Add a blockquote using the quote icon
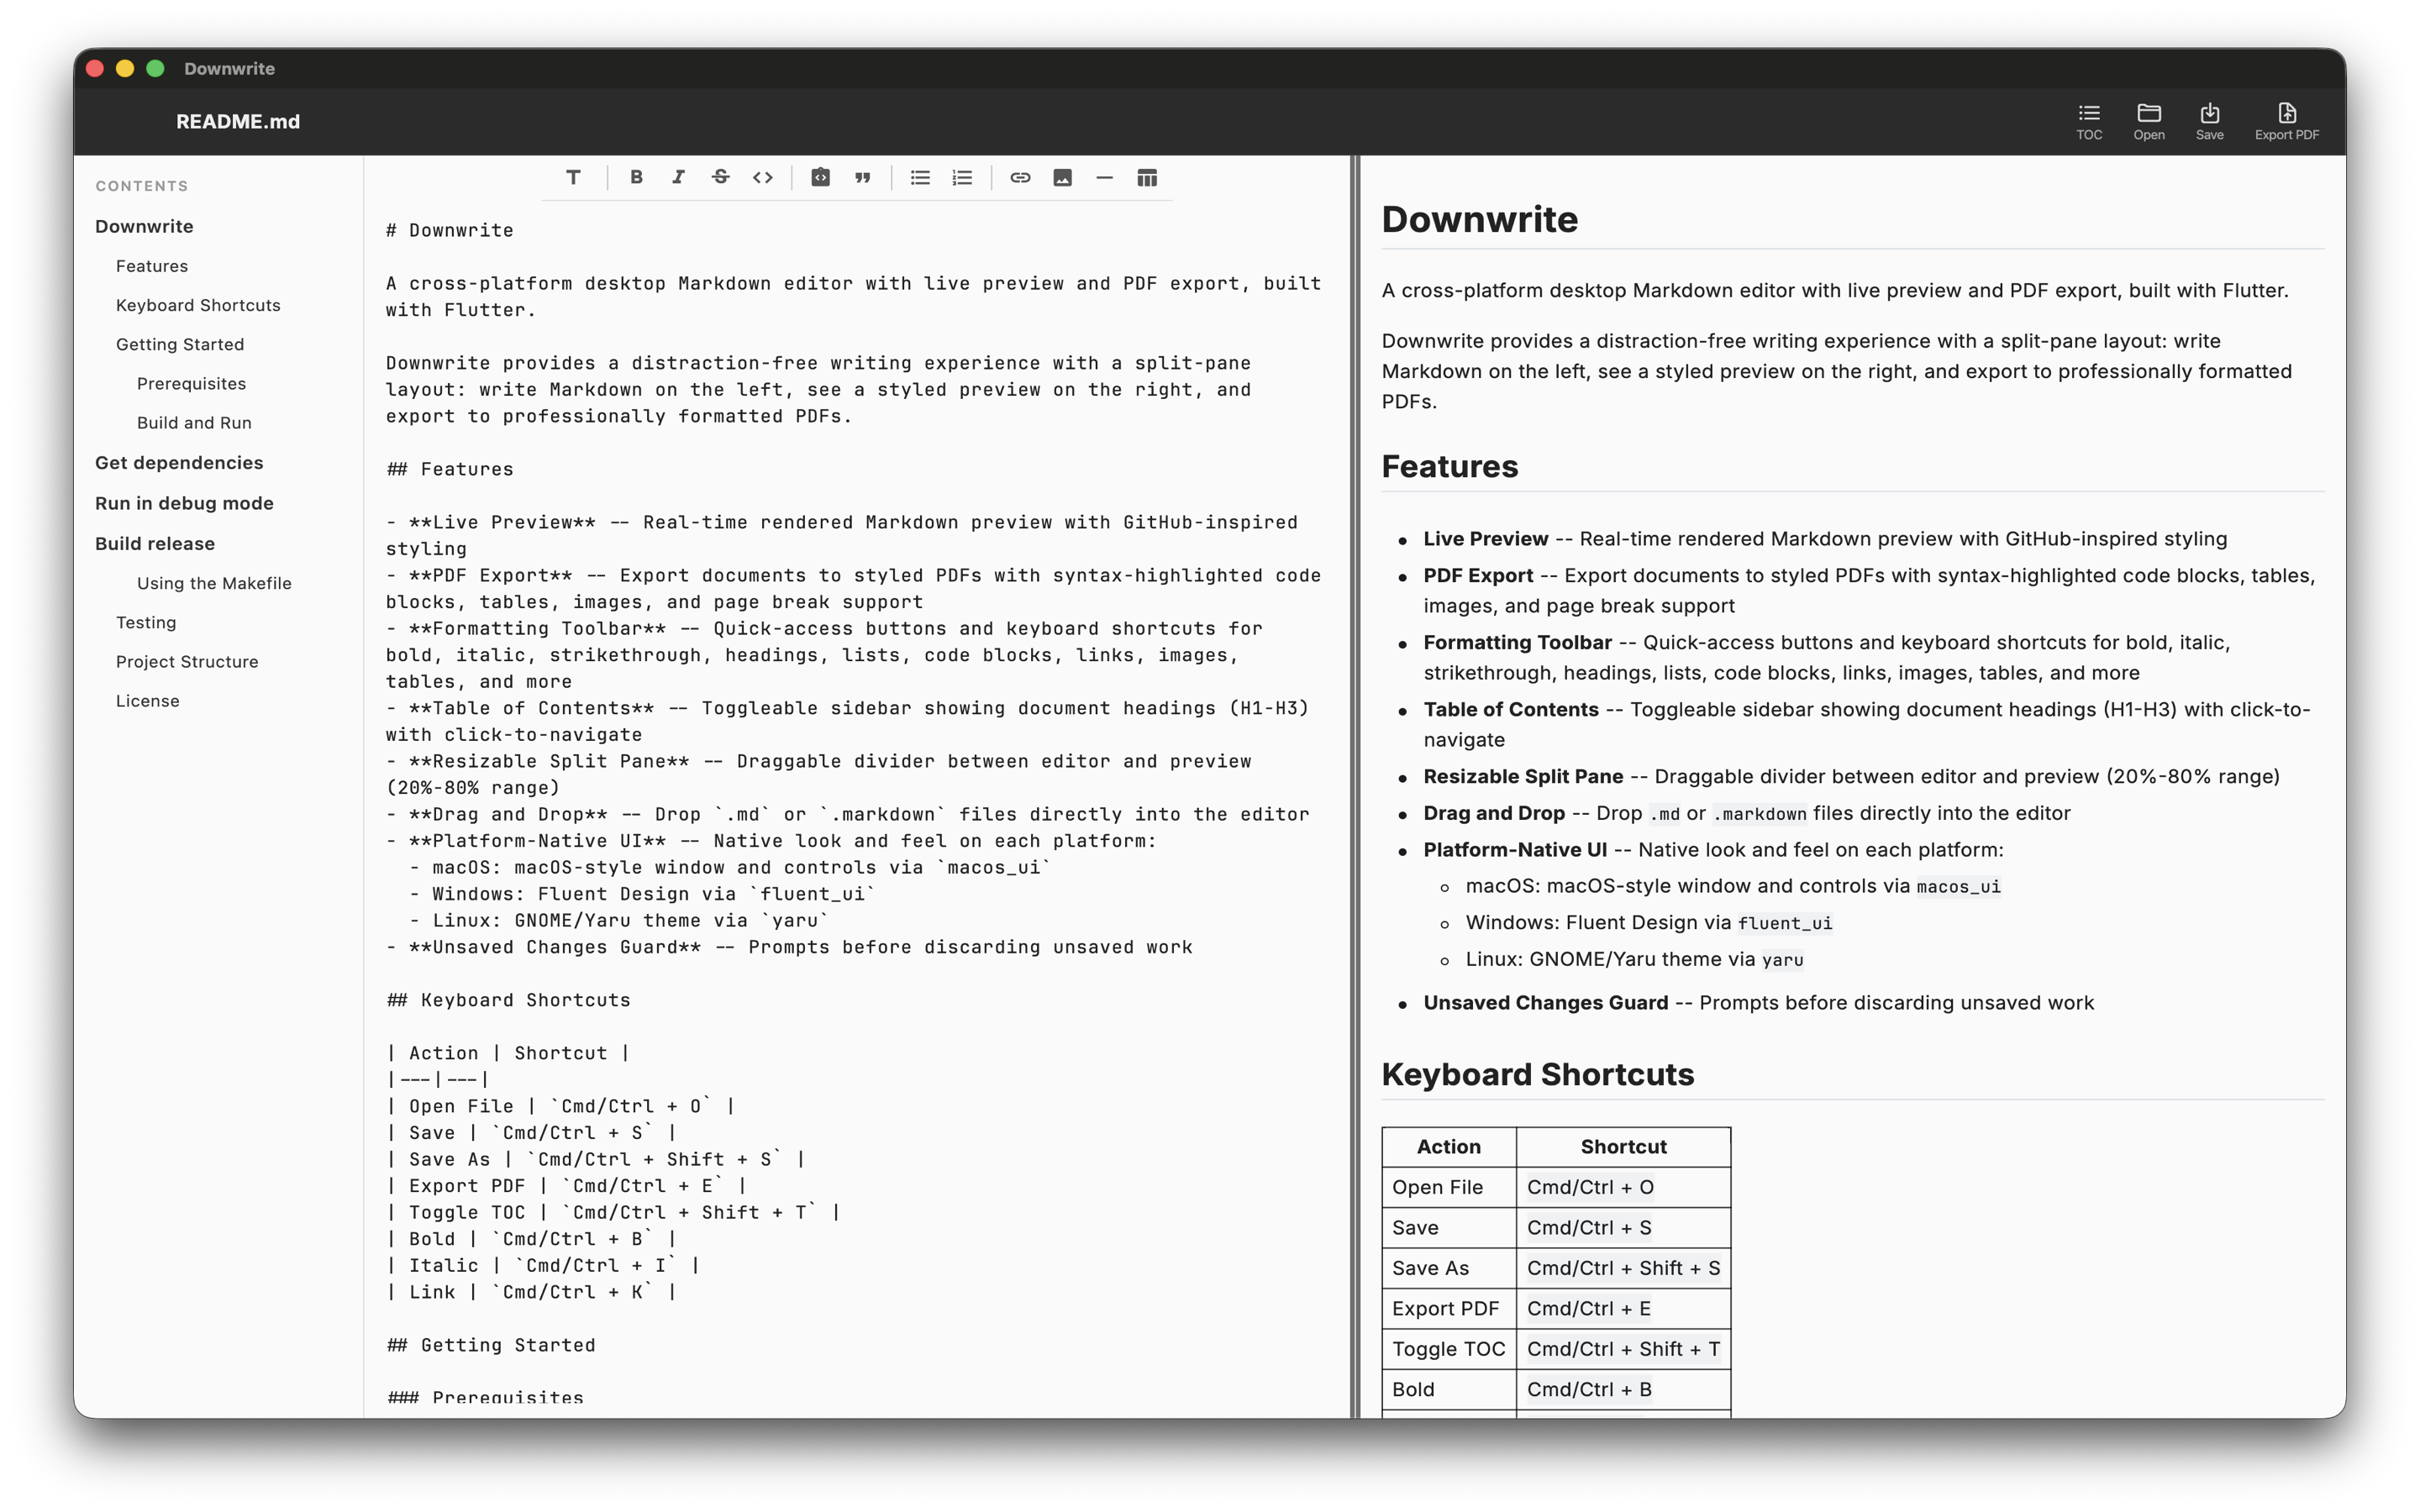This screenshot has height=1512, width=2420. pyautogui.click(x=862, y=177)
